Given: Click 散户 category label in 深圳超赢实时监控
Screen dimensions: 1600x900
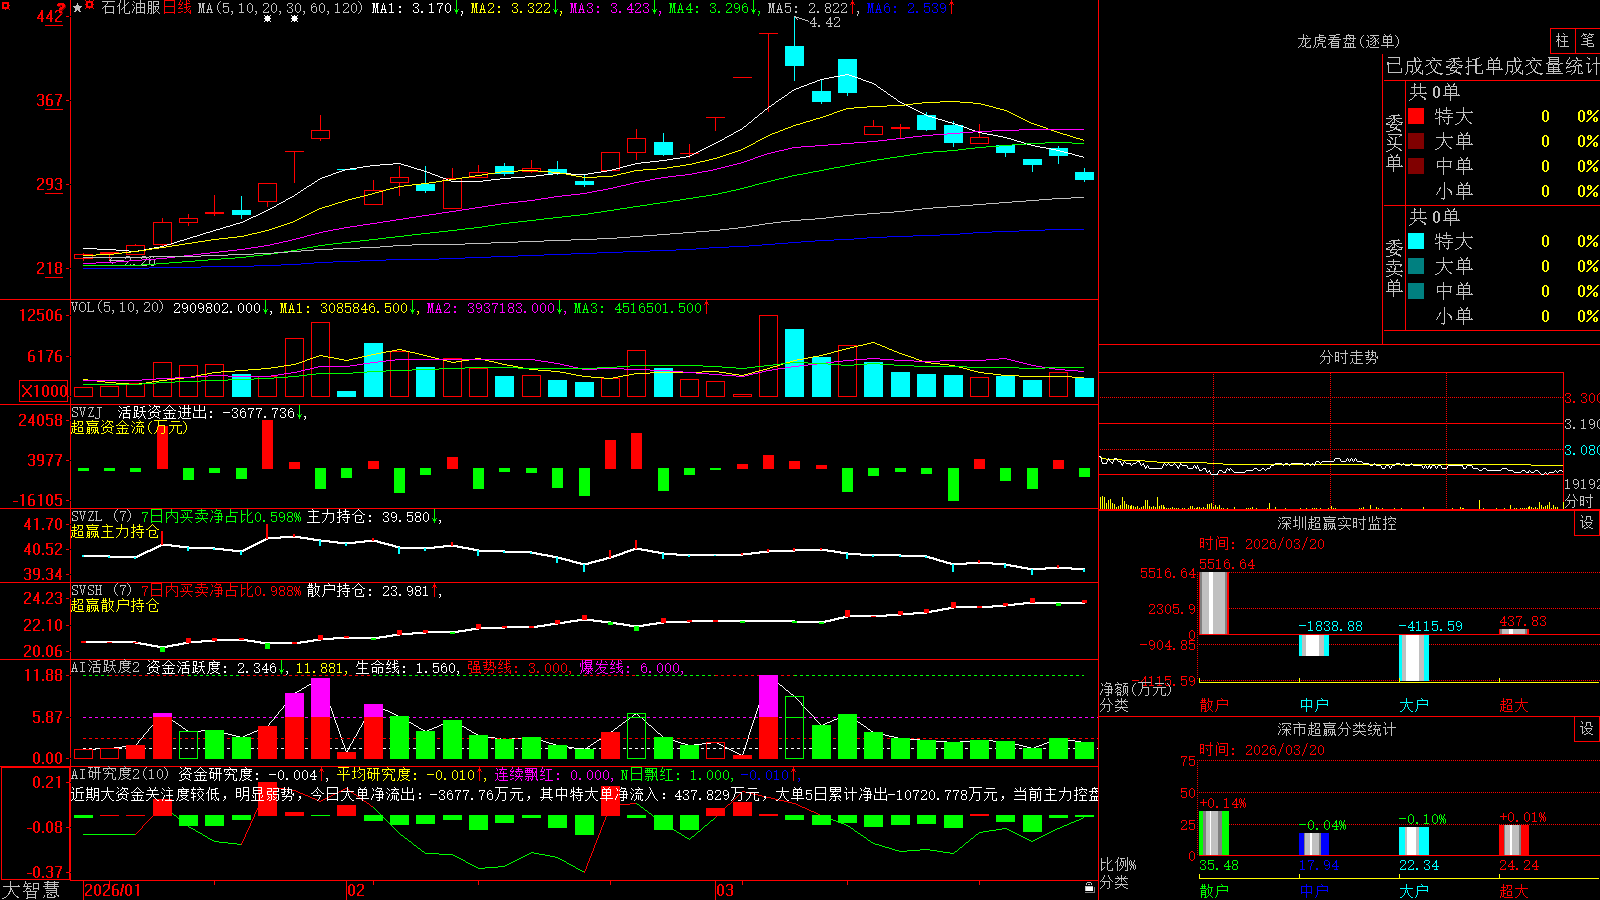Looking at the screenshot, I should pyautogui.click(x=1214, y=705).
